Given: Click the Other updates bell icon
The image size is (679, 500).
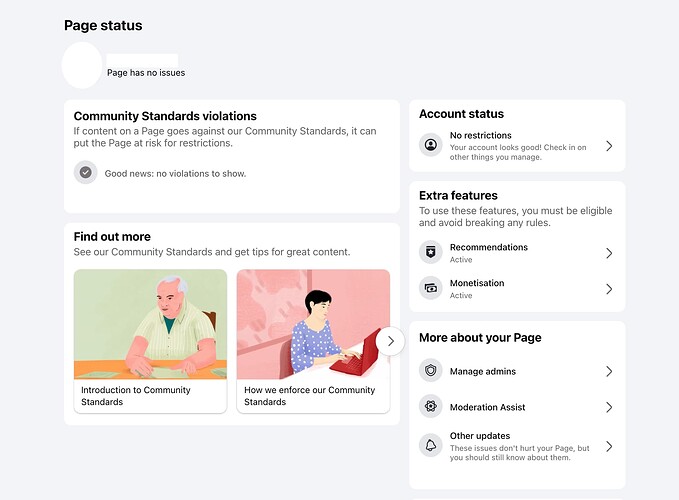Looking at the screenshot, I should click(x=430, y=445).
